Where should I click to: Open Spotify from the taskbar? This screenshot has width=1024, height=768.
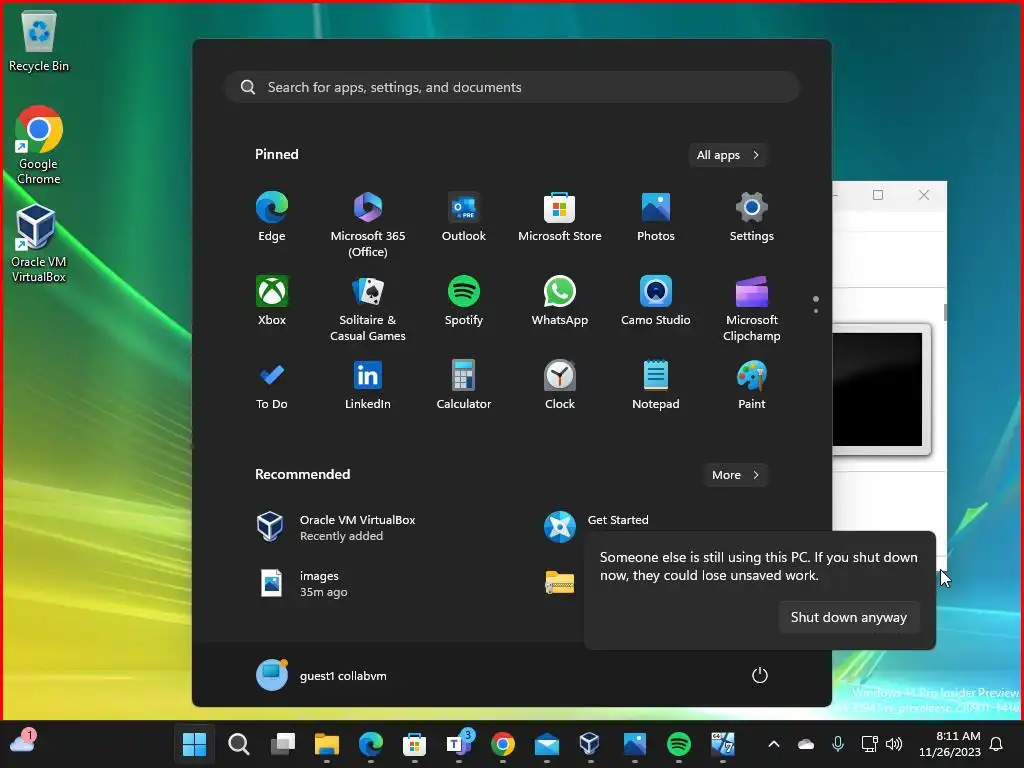(679, 744)
